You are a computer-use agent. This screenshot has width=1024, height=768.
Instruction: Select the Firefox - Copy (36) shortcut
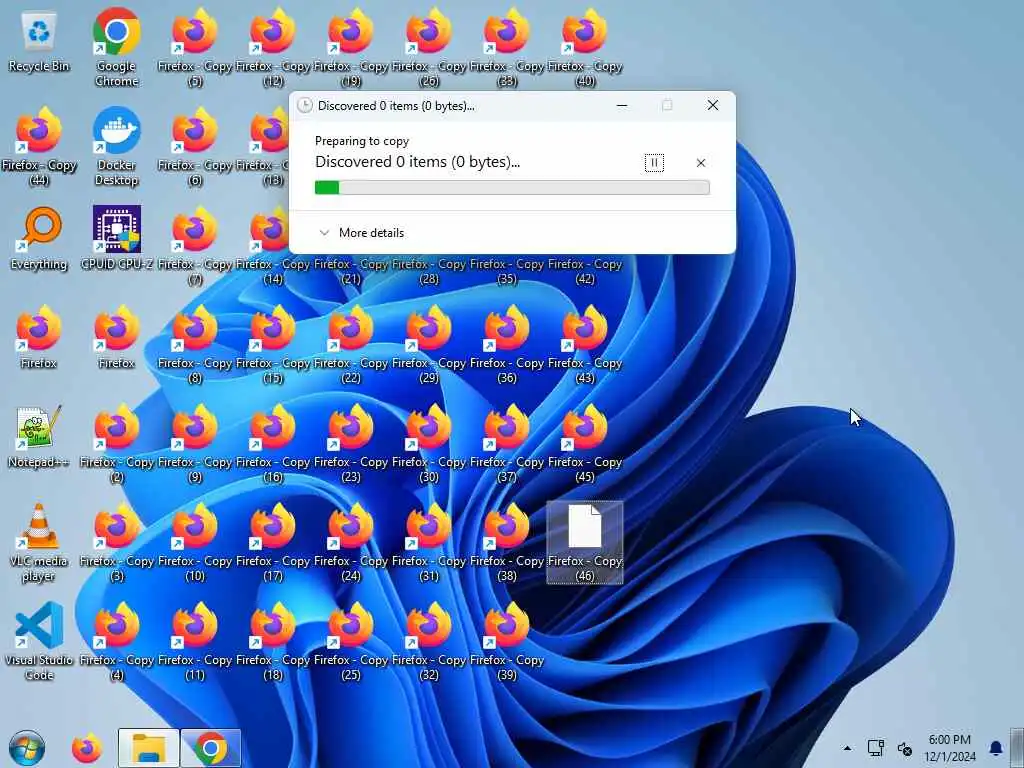507,345
